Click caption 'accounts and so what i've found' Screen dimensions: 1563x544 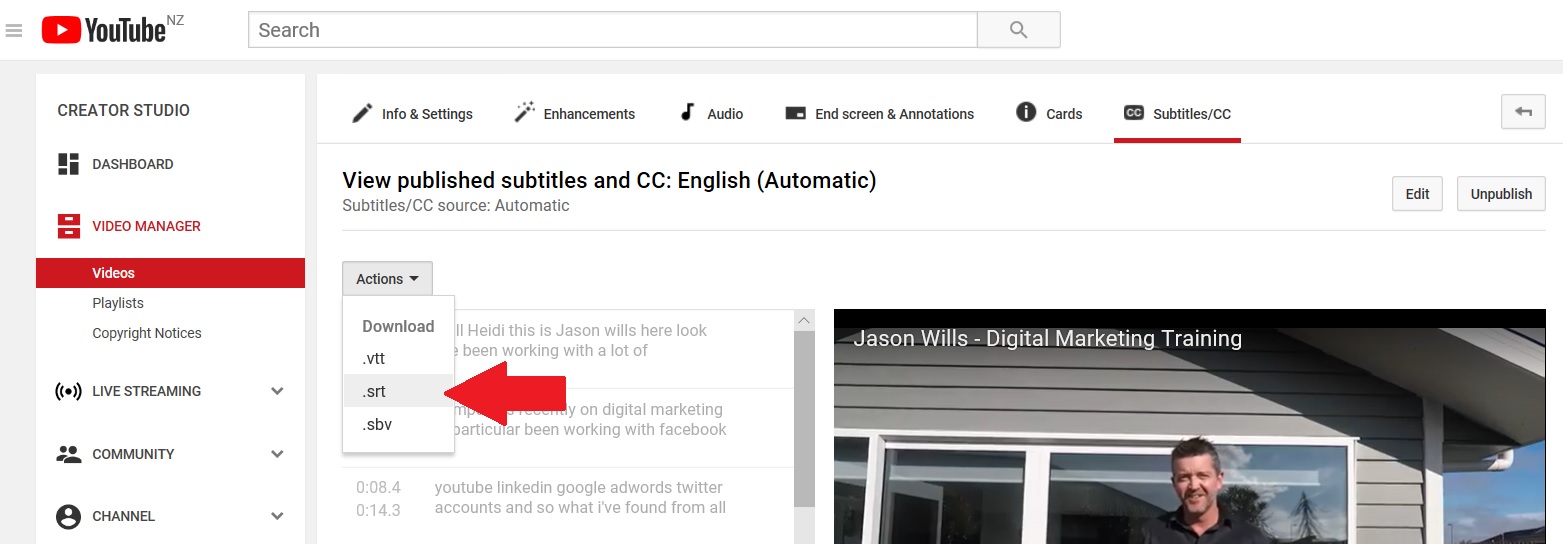580,508
